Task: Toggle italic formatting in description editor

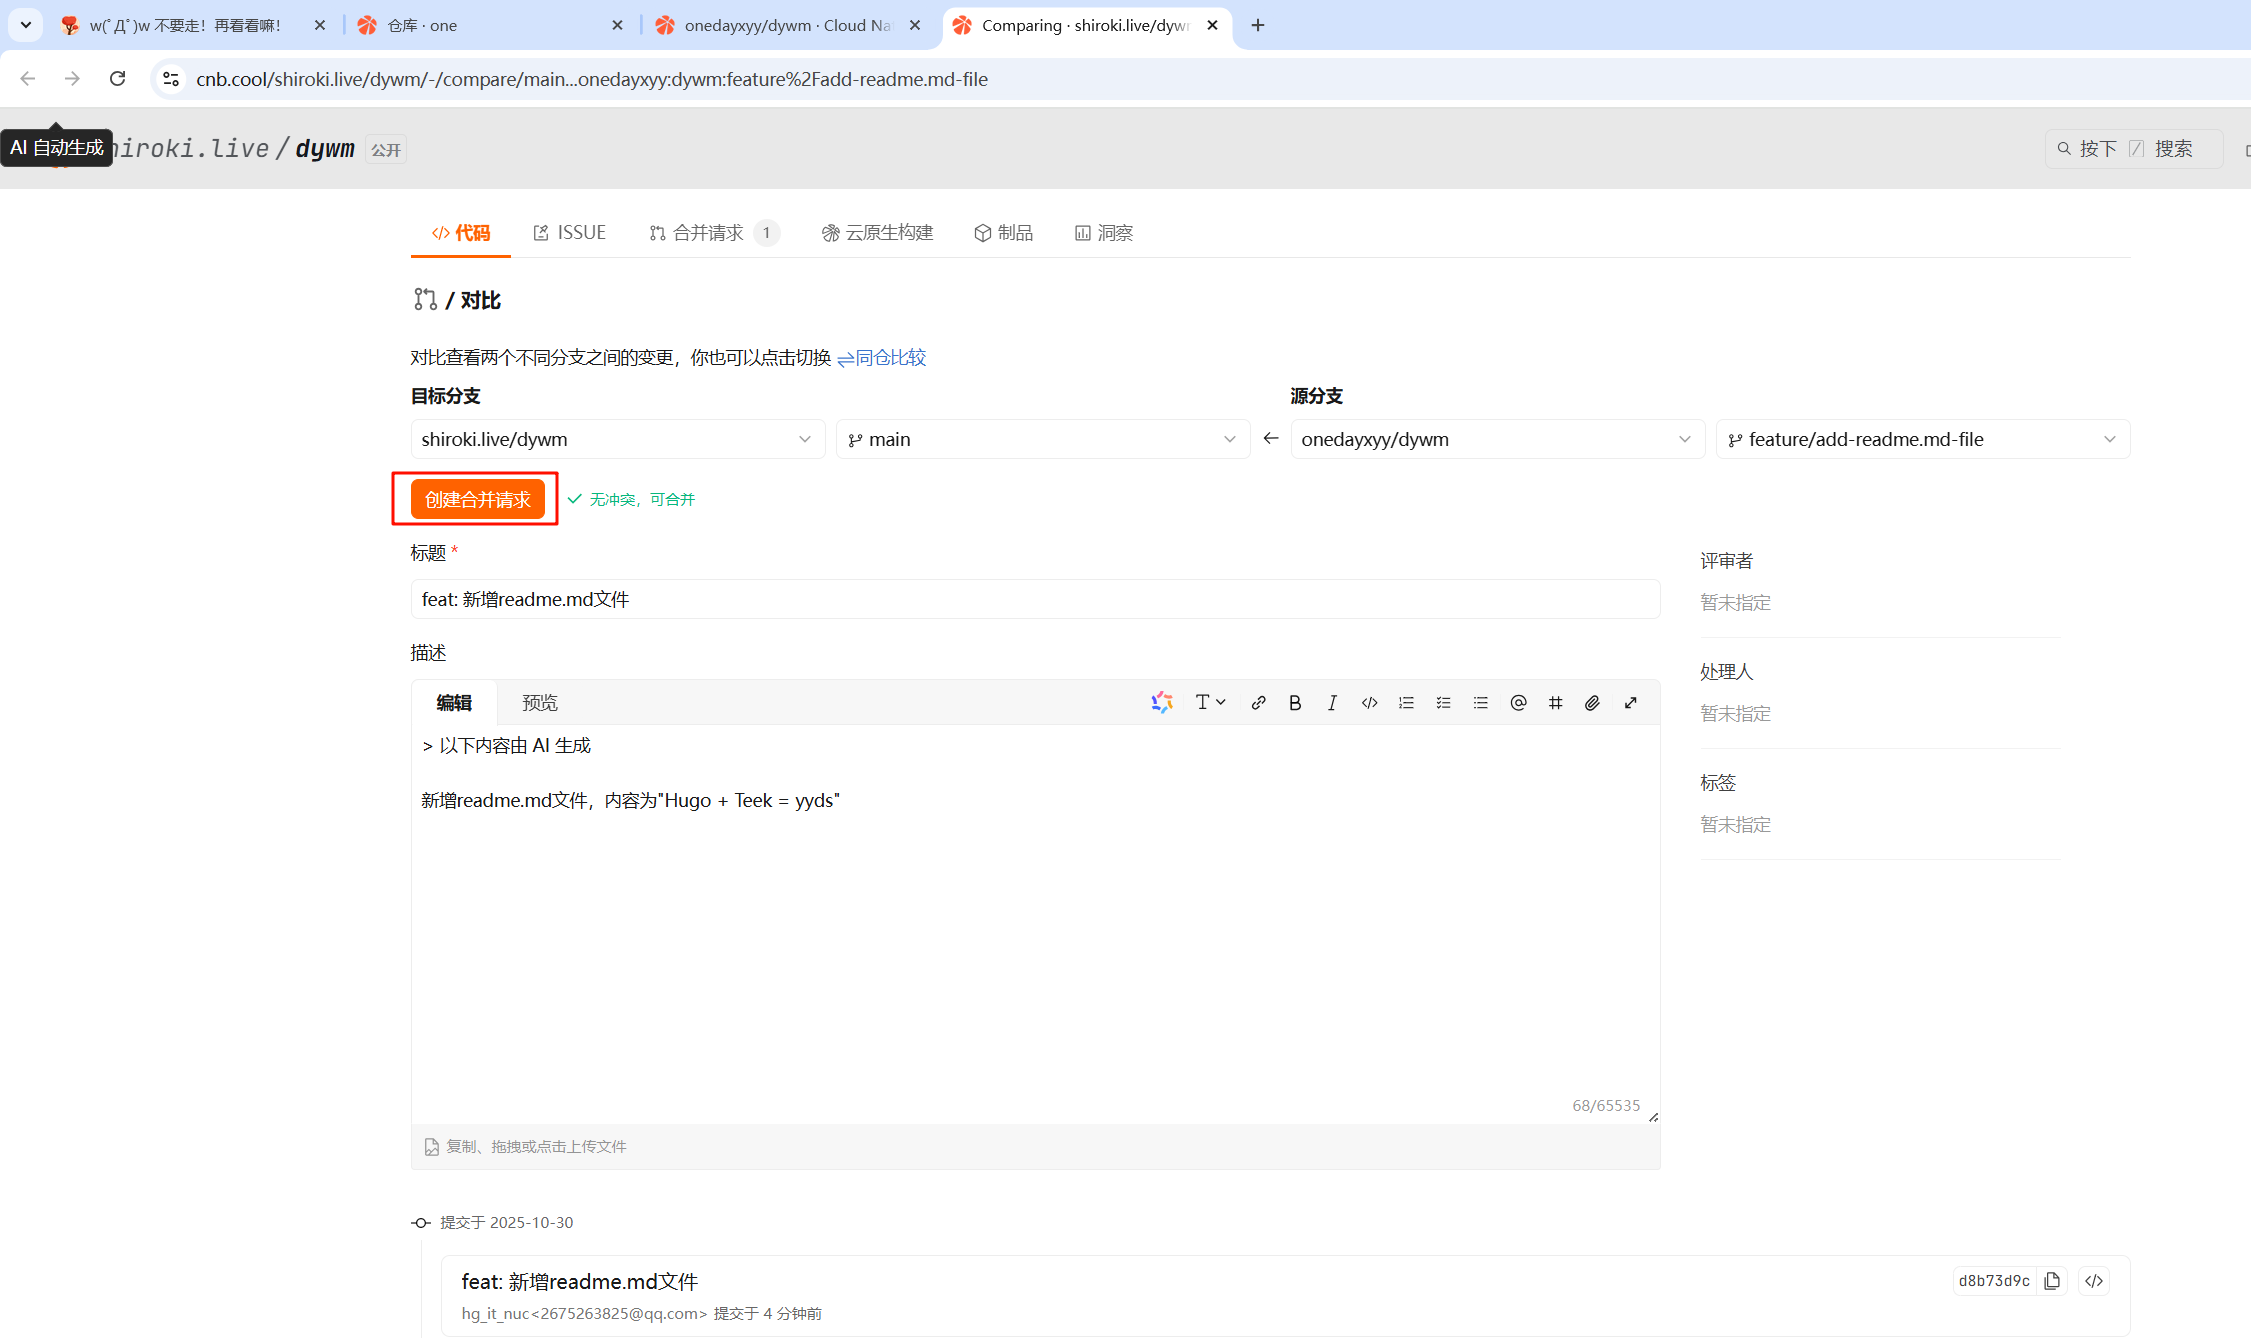Action: [x=1332, y=703]
